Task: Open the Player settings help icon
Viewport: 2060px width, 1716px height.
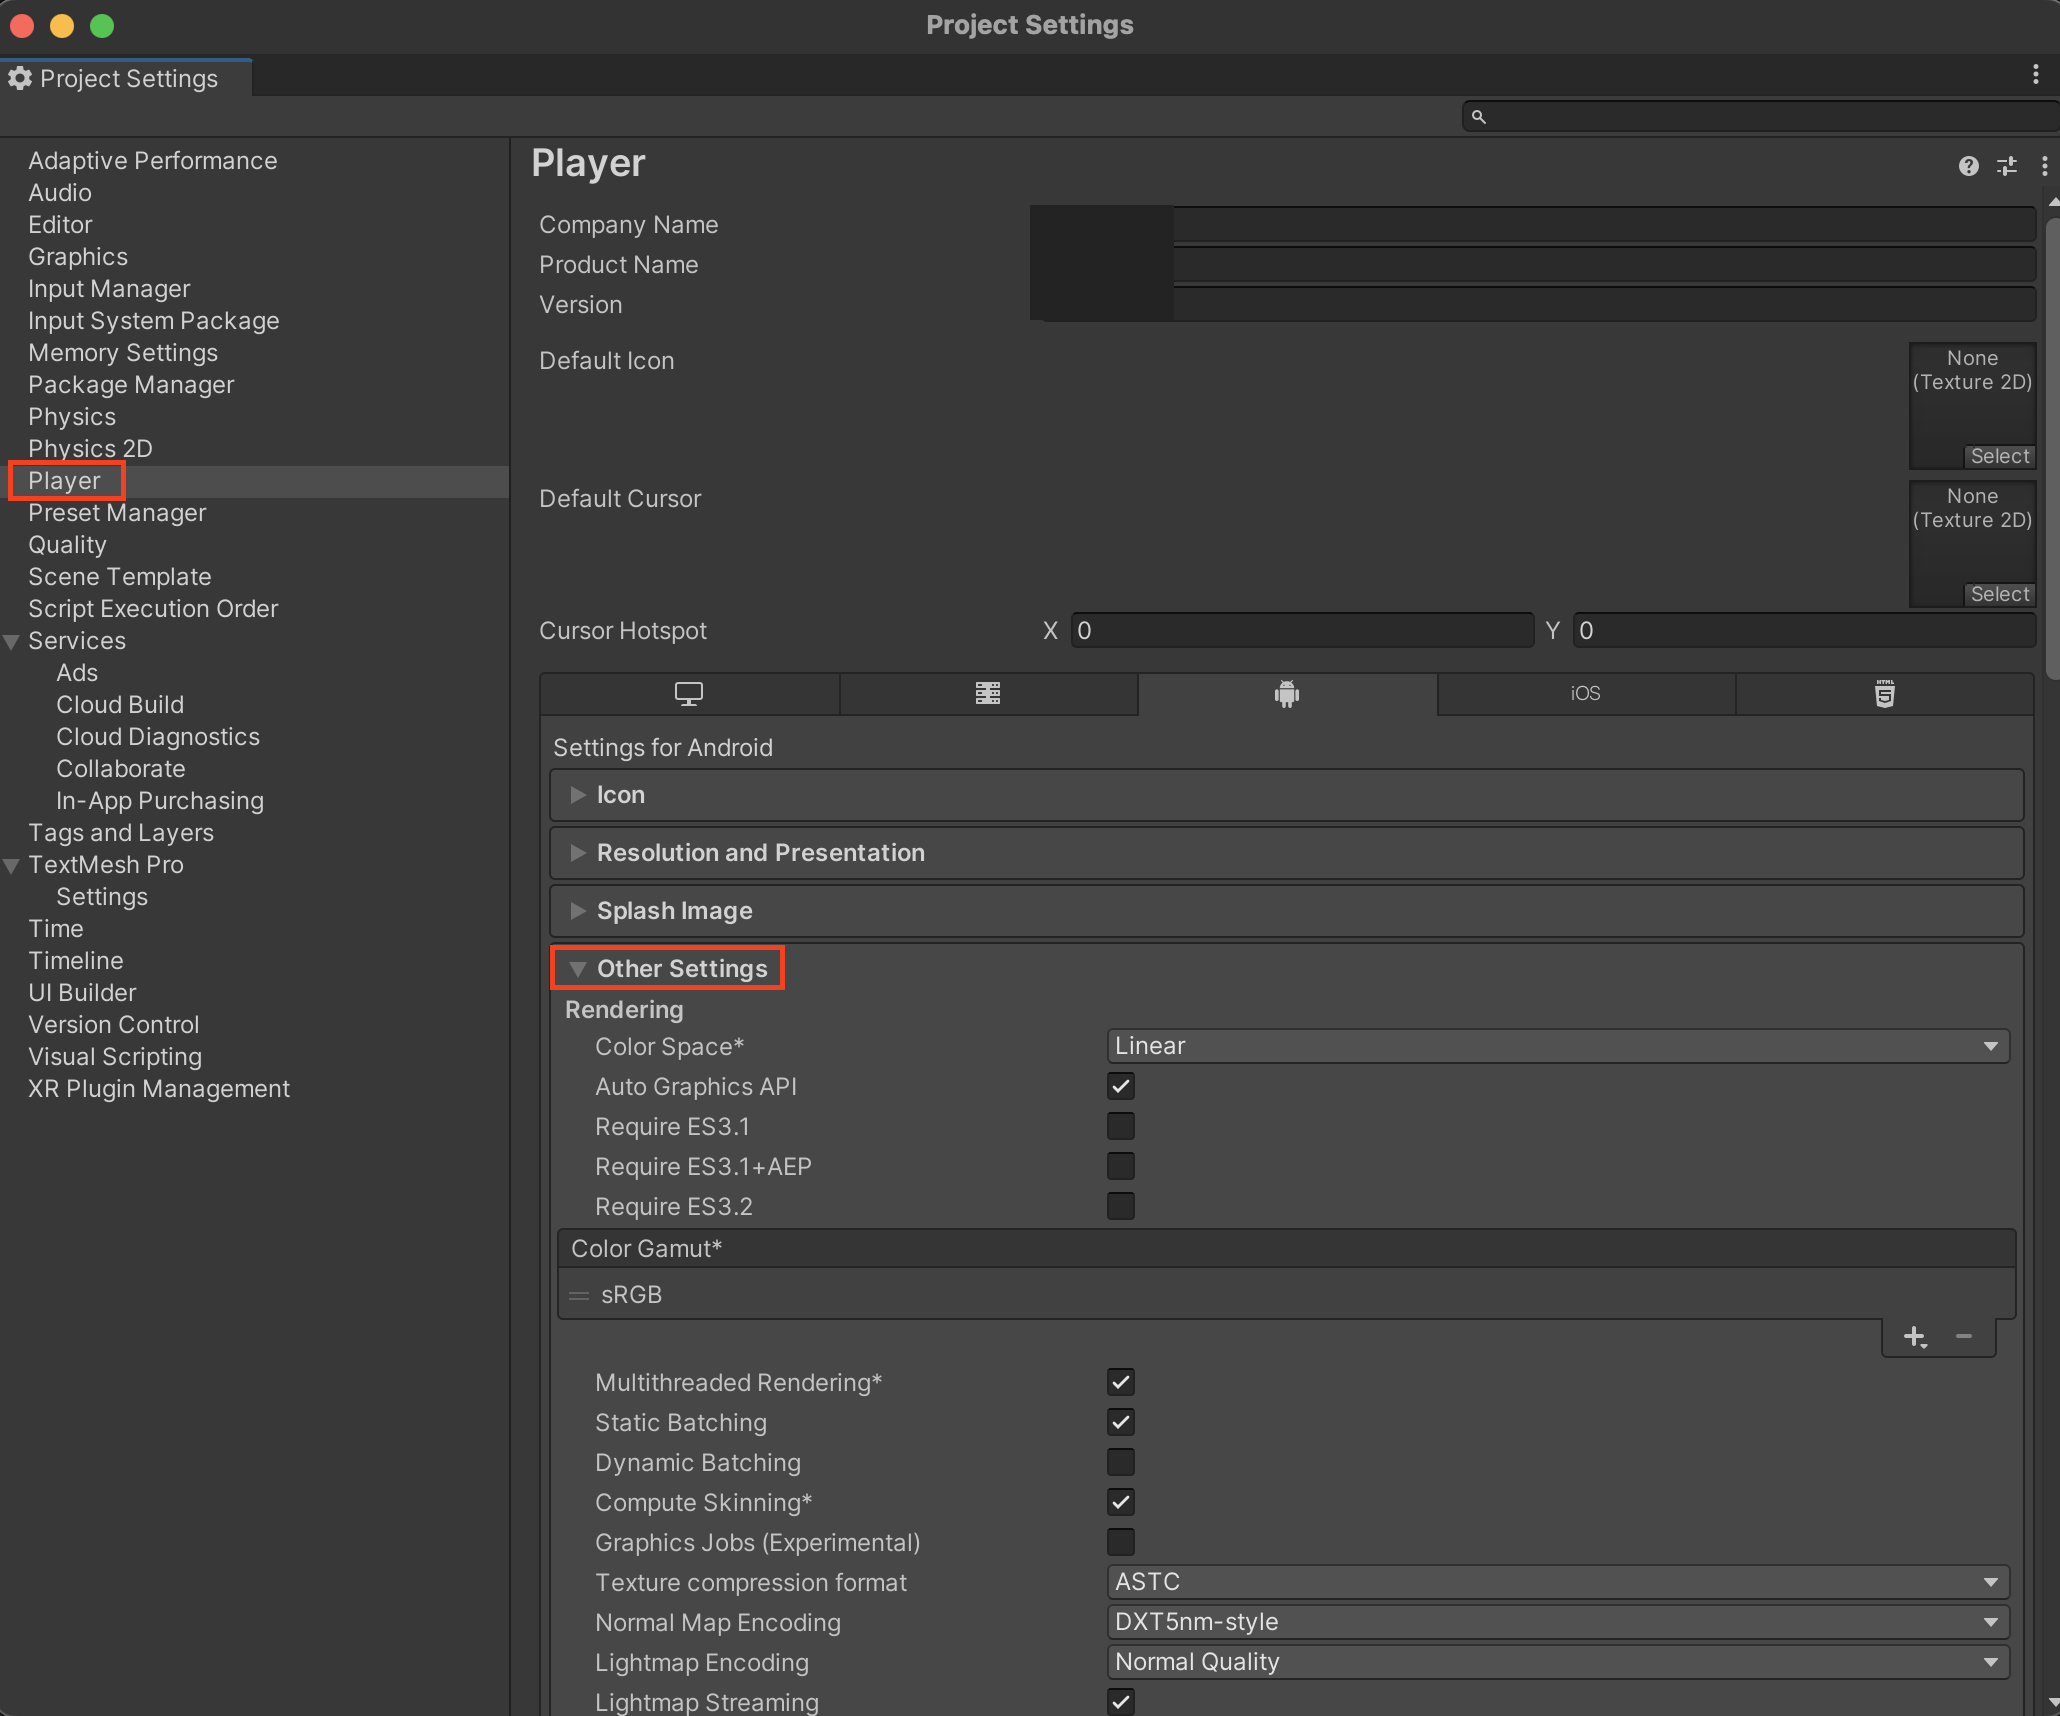Action: (x=1968, y=166)
